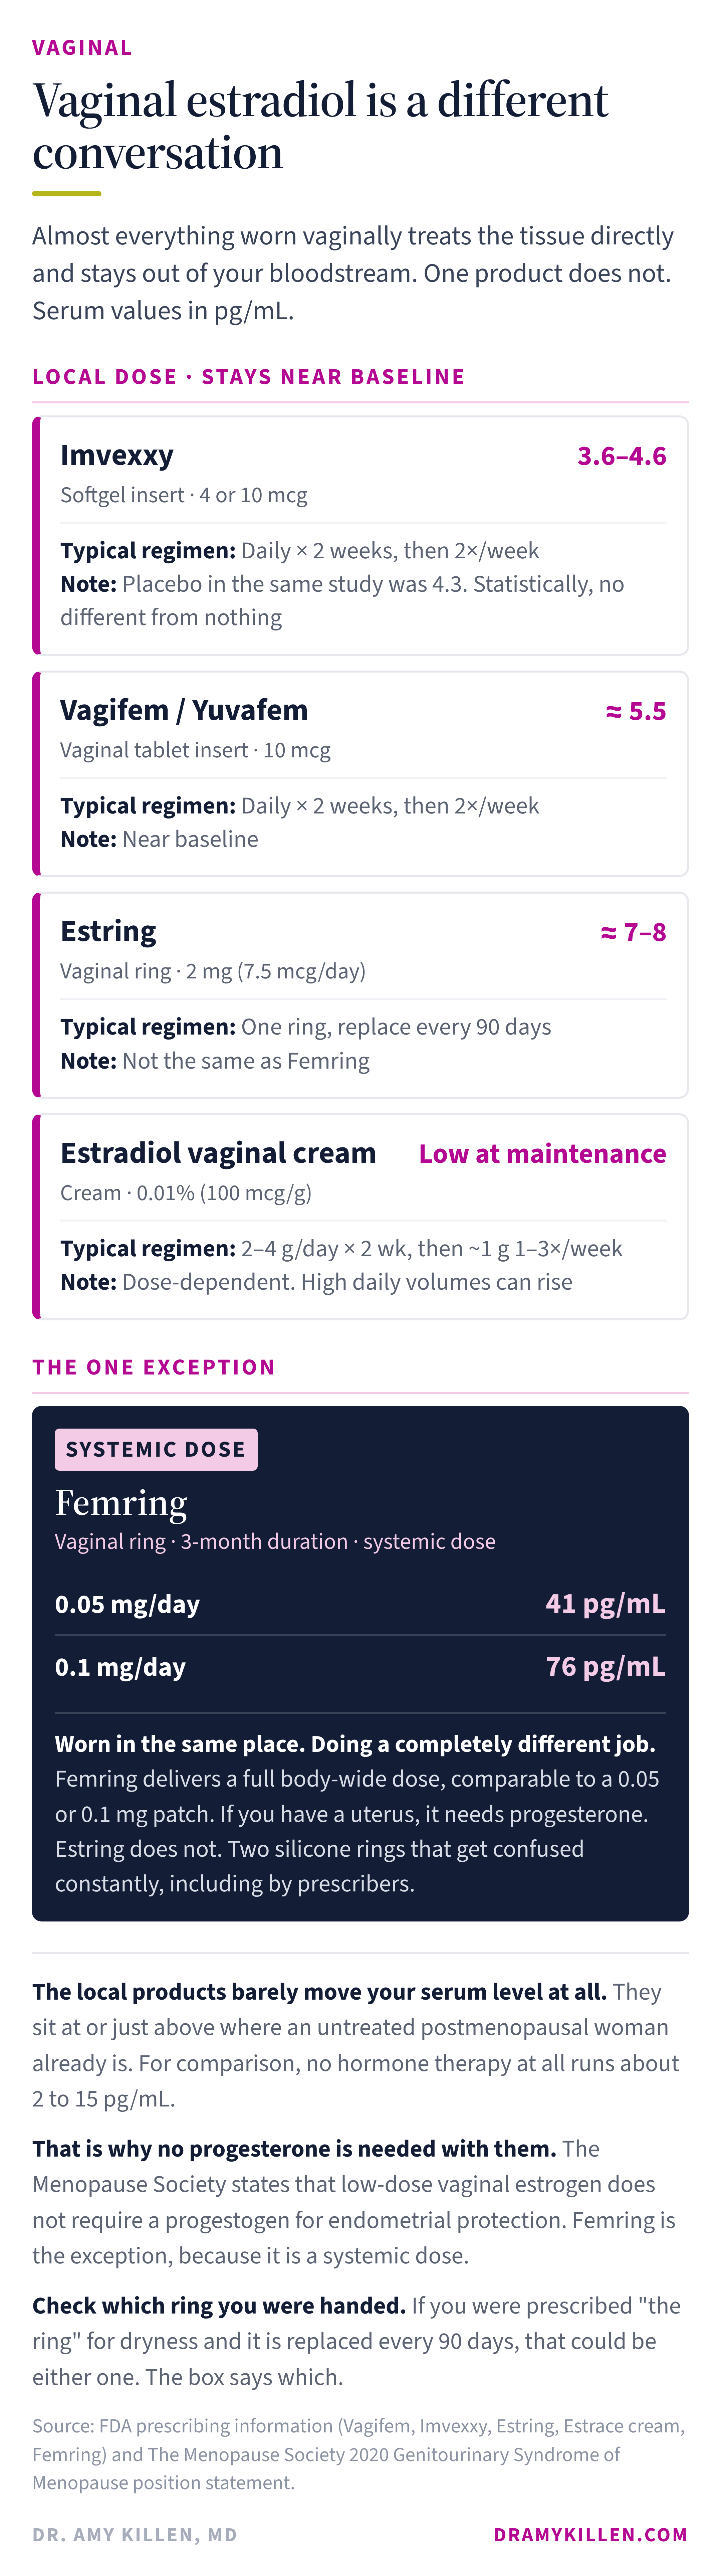Click the olive accent bar under the headline
The height and width of the screenshot is (2576, 721).
click(x=67, y=193)
